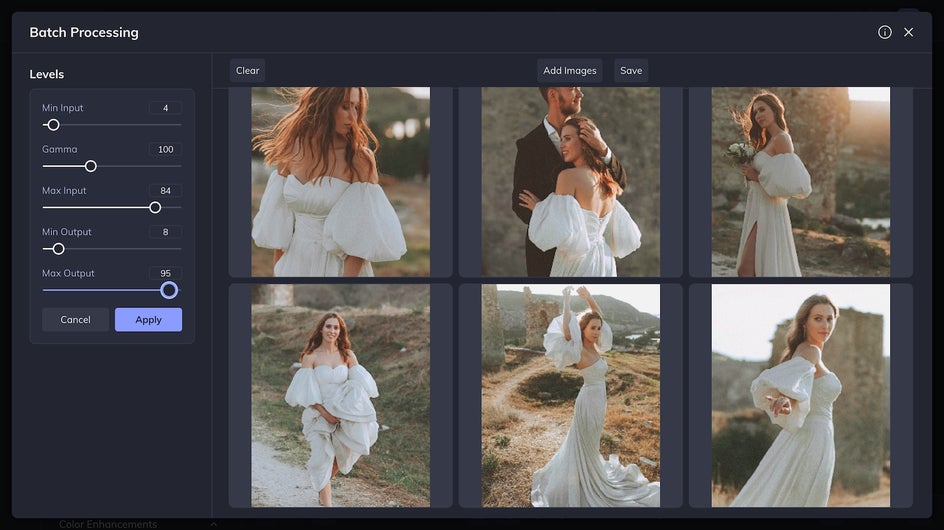Collapse the Color Enhancements section chevron

click(214, 525)
